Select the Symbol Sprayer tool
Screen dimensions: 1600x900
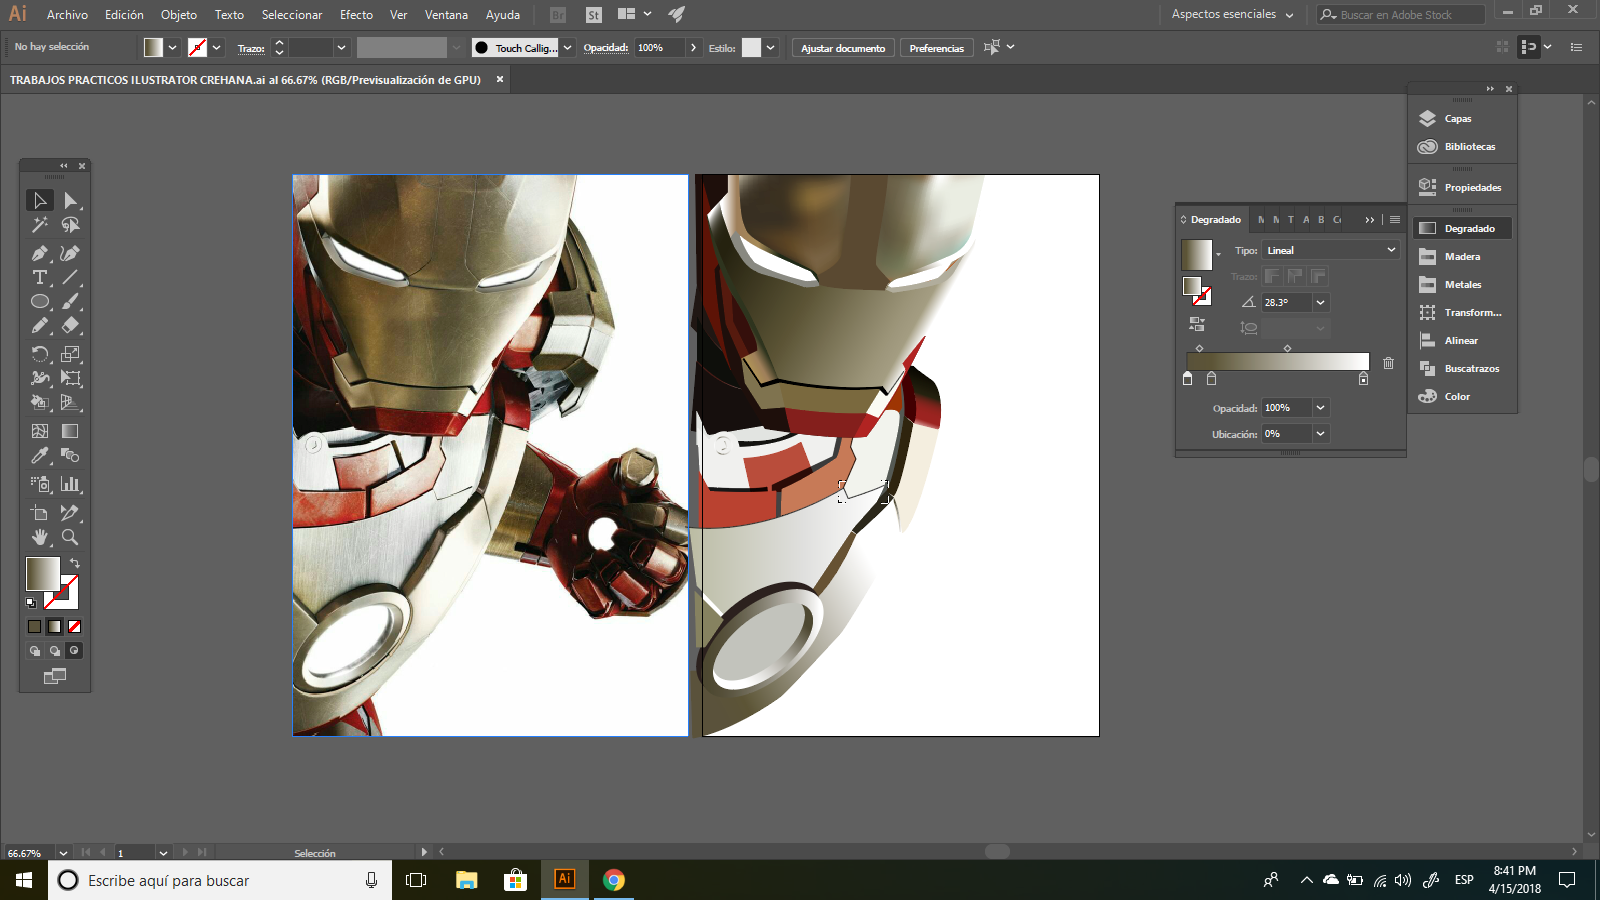(x=40, y=484)
